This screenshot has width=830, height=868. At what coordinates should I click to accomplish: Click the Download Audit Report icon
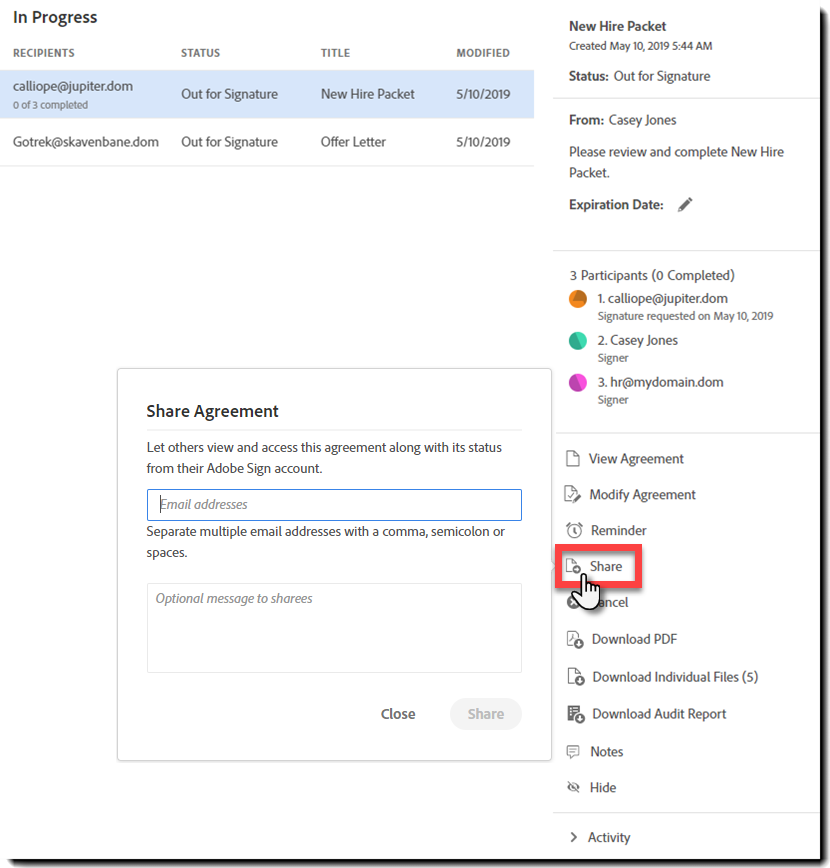pos(575,714)
